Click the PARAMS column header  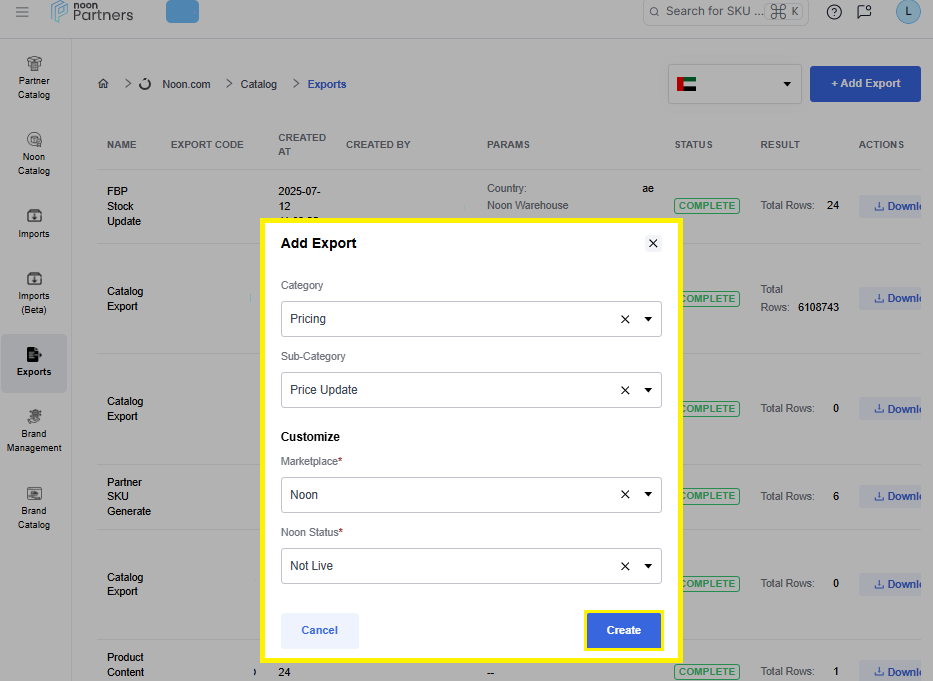pos(508,145)
